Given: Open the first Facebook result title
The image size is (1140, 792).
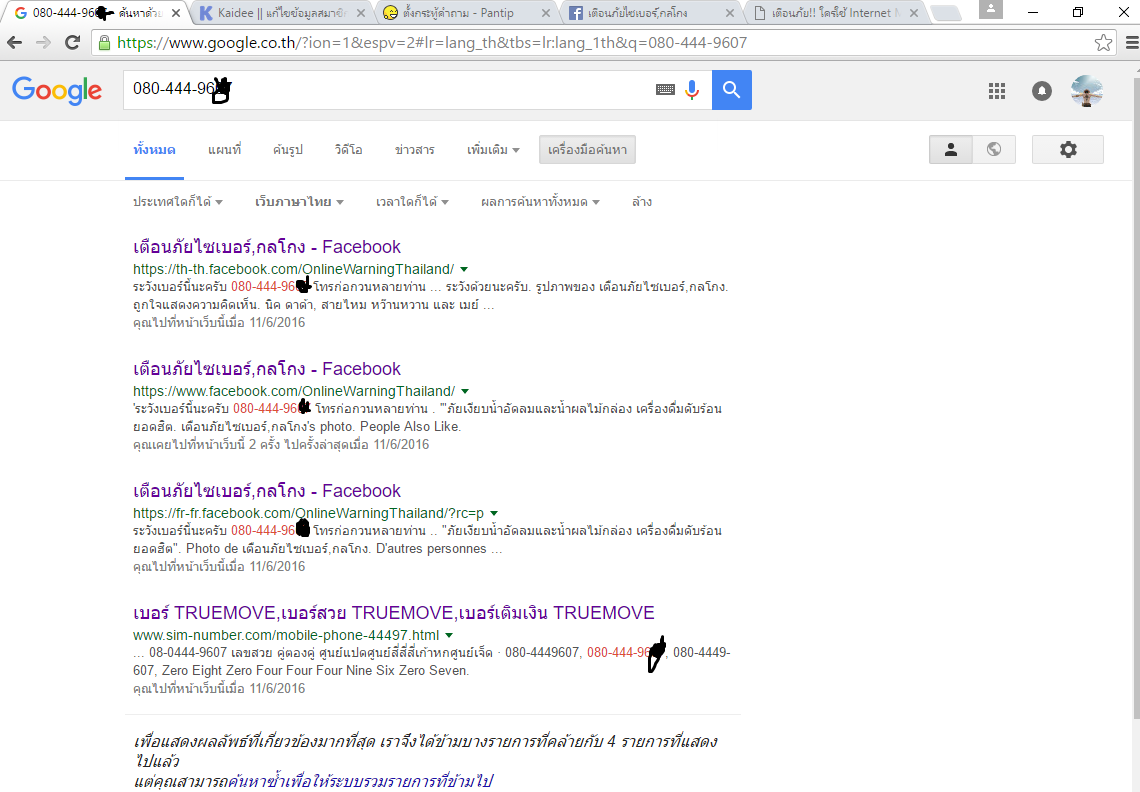Looking at the screenshot, I should (x=267, y=247).
